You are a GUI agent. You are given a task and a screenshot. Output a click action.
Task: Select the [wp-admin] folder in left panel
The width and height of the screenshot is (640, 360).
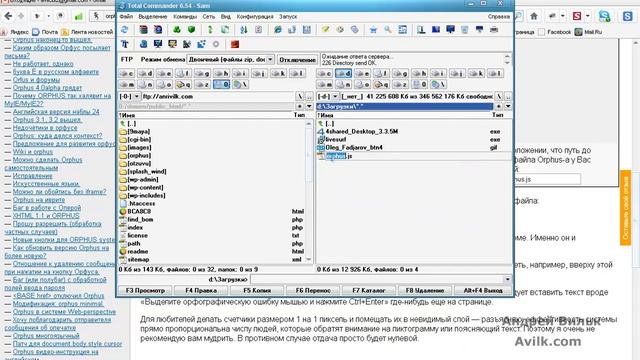[x=142, y=180]
